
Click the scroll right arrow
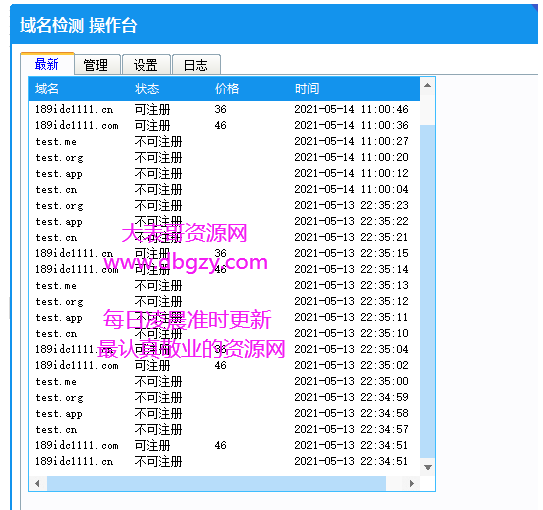(412, 483)
